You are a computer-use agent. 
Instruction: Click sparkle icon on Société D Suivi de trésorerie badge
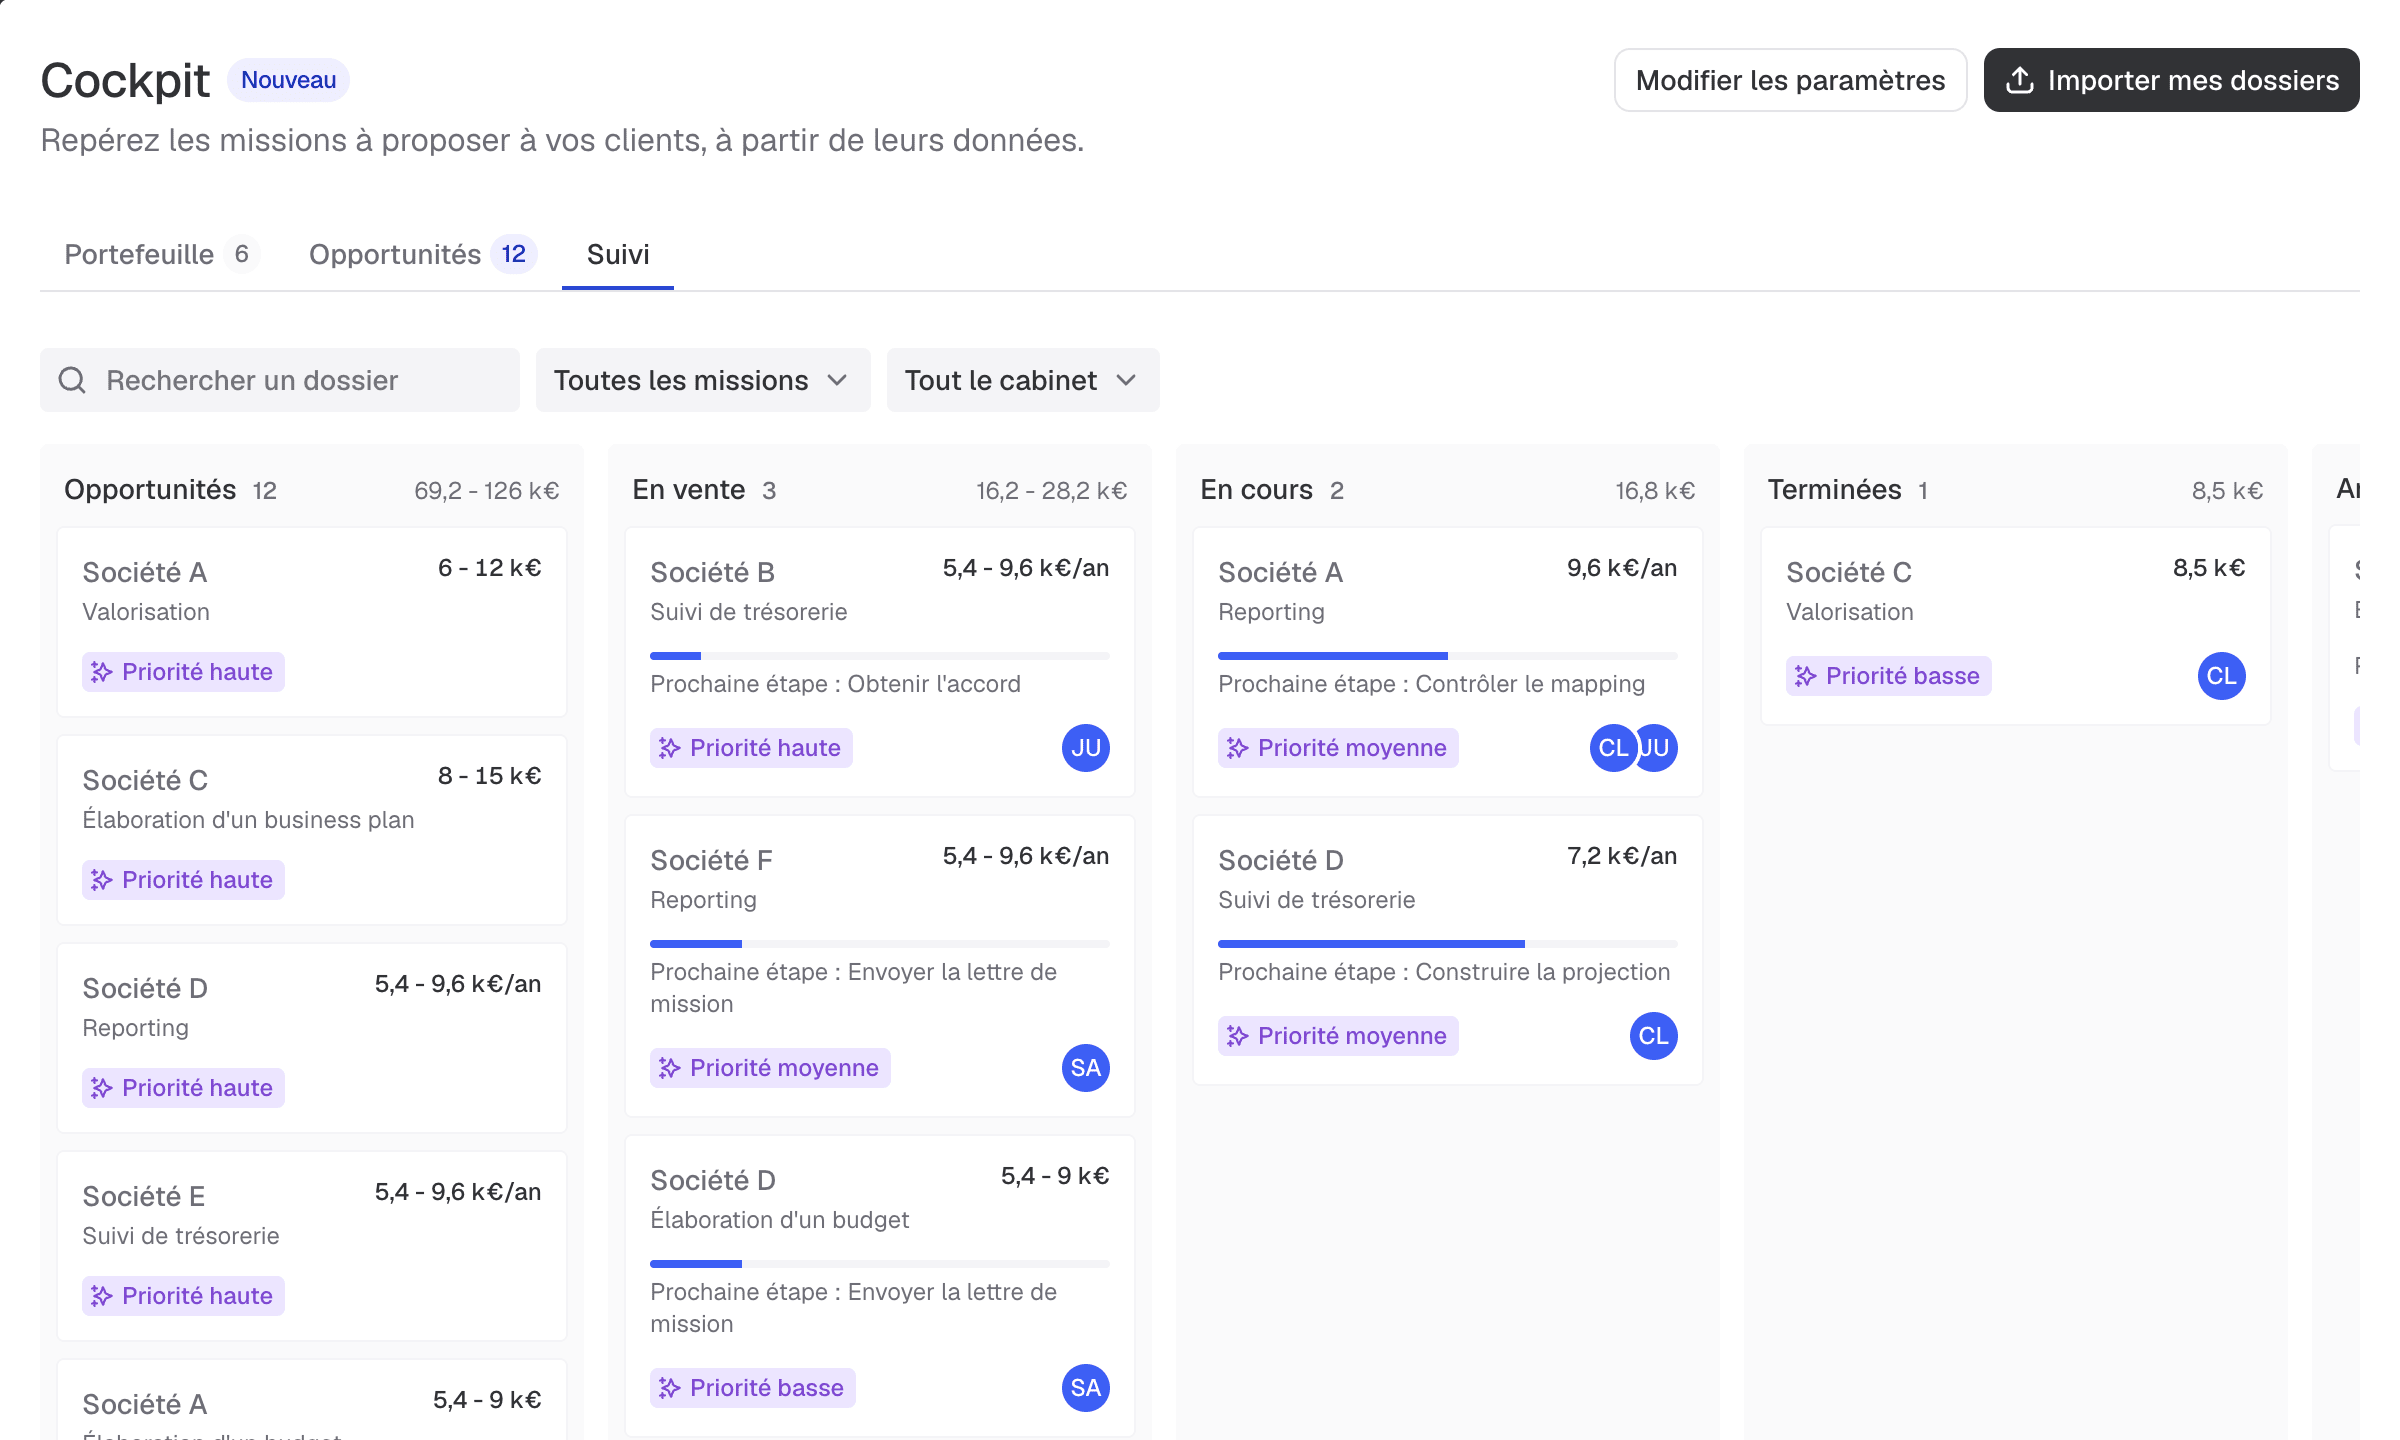pos(1238,1036)
